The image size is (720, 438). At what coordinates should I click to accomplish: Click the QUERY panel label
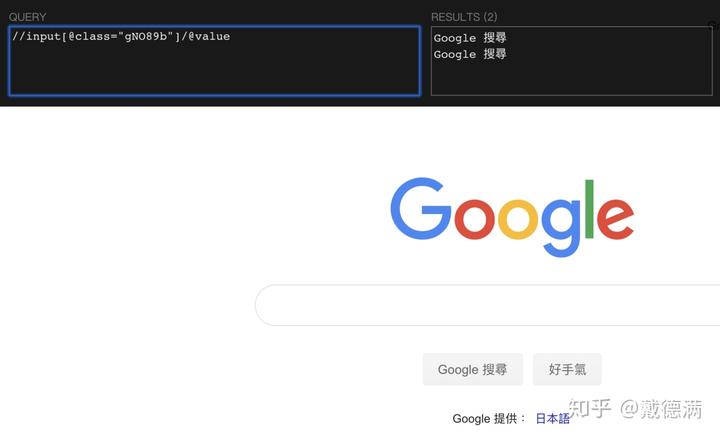[28, 17]
